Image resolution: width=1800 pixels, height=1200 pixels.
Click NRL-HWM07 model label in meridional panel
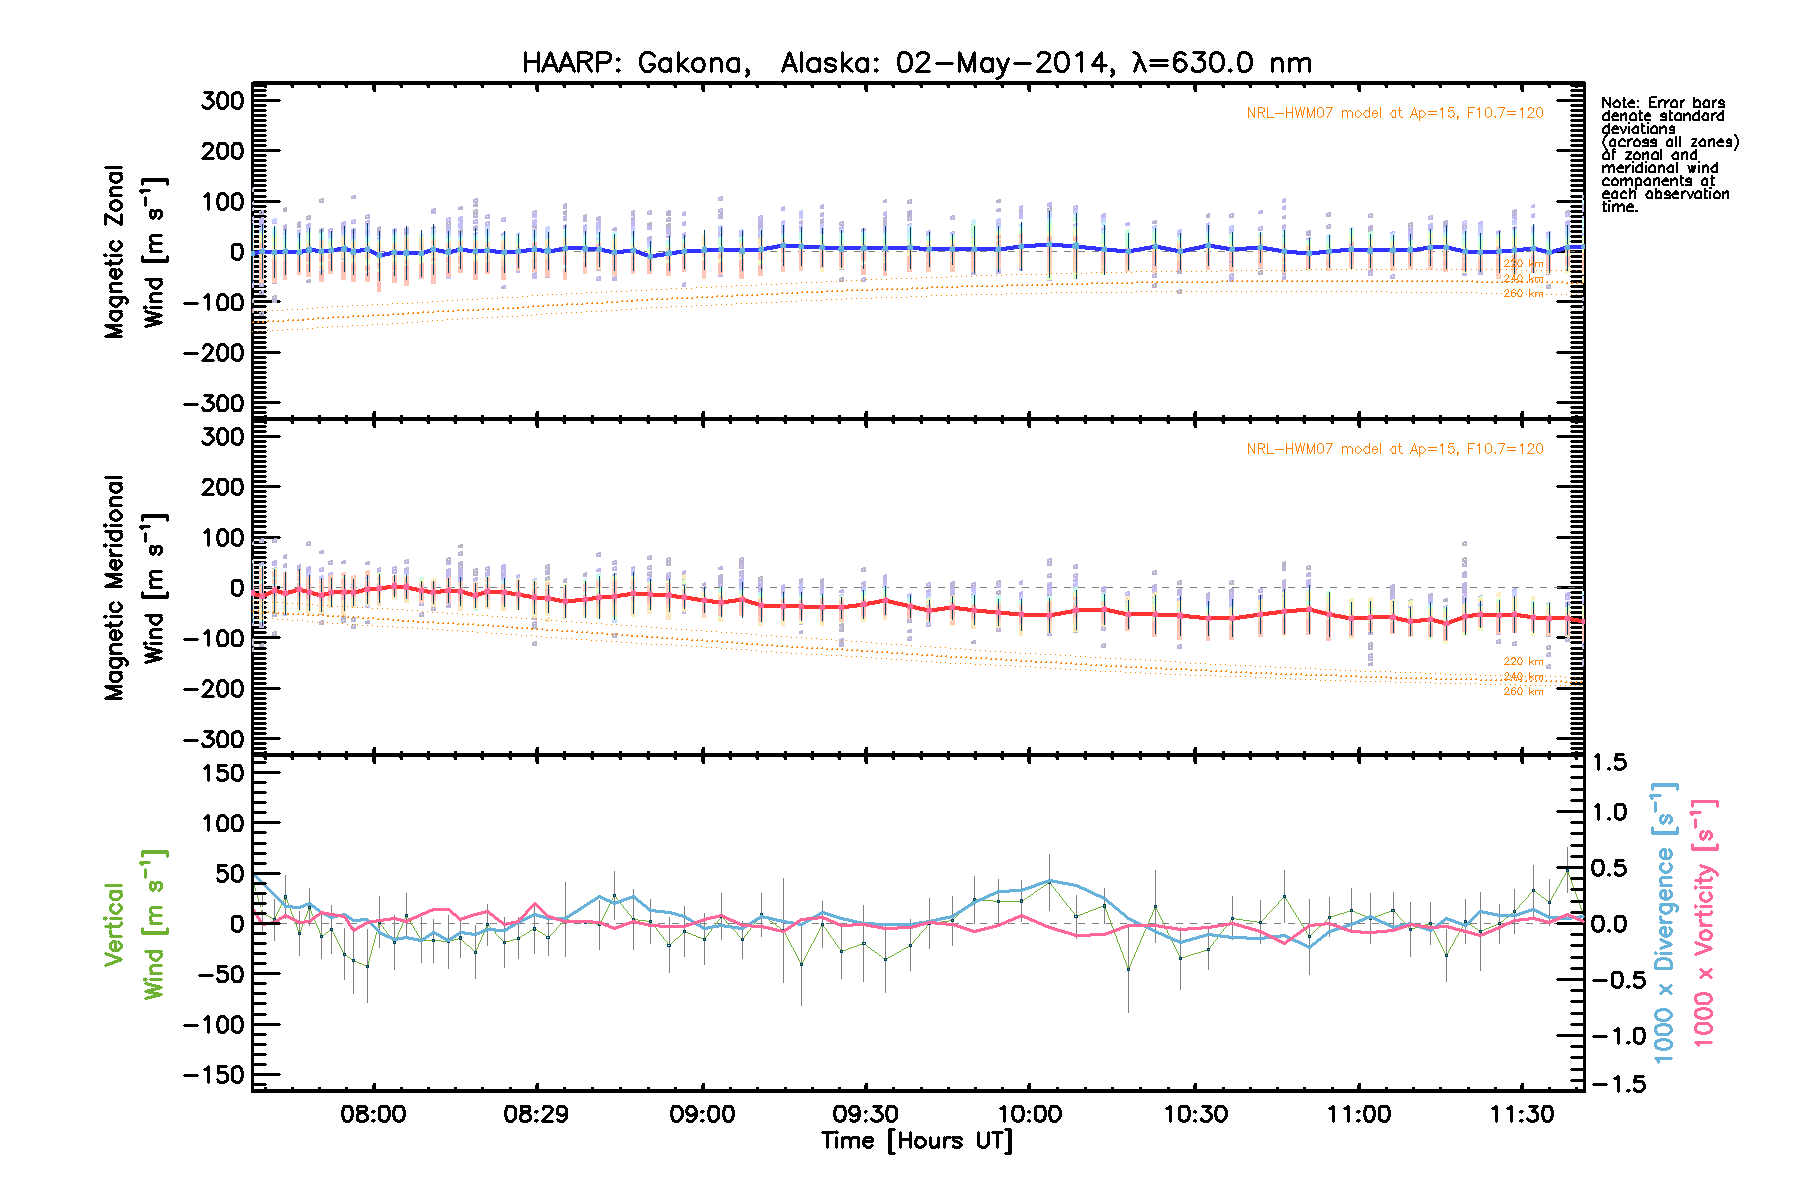[1394, 449]
